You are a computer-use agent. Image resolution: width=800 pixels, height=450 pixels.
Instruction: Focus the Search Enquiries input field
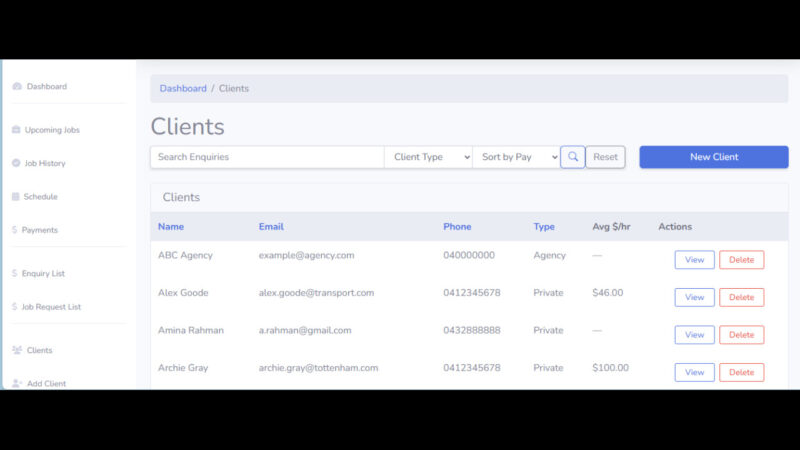[267, 157]
